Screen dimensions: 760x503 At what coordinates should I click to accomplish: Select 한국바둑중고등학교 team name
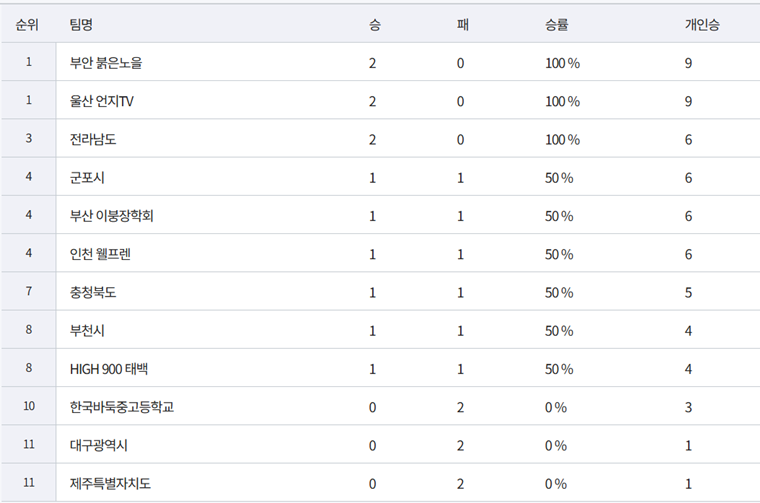pos(122,408)
